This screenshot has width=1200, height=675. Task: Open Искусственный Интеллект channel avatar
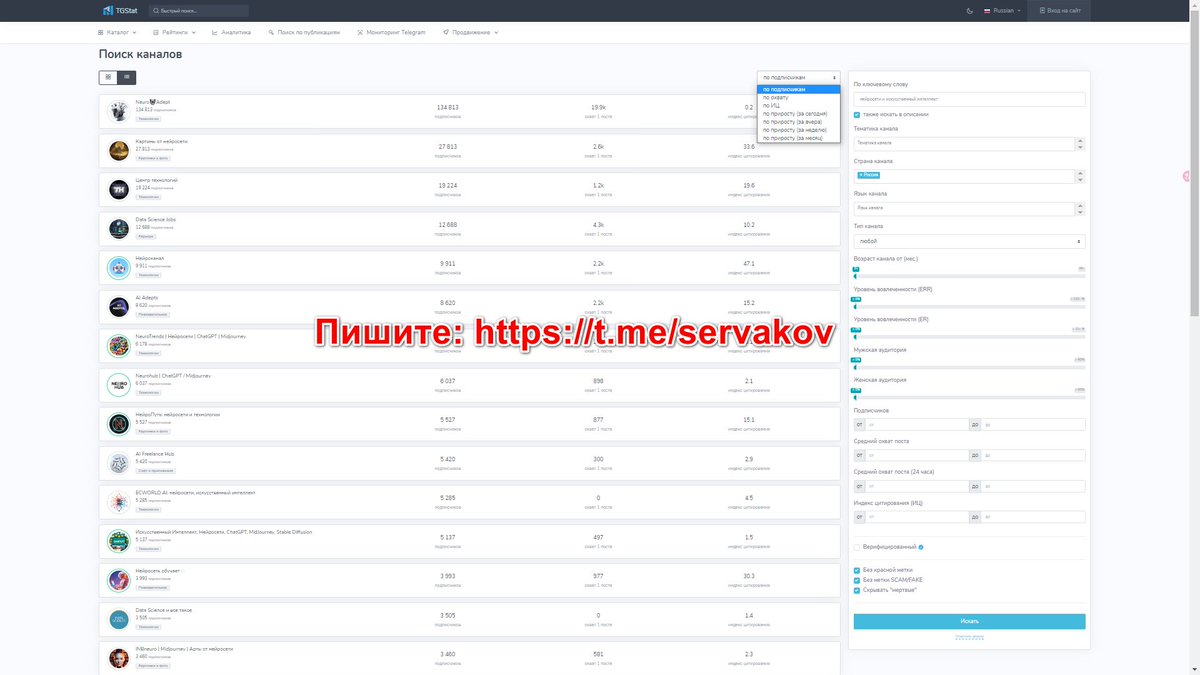(119, 541)
